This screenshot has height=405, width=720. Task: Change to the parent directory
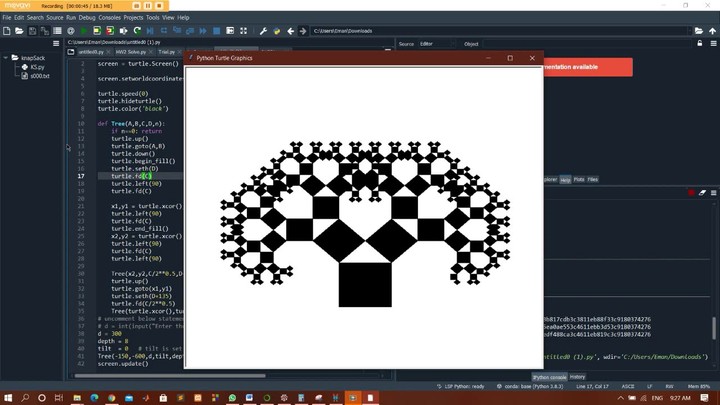pyautogui.click(x=712, y=31)
